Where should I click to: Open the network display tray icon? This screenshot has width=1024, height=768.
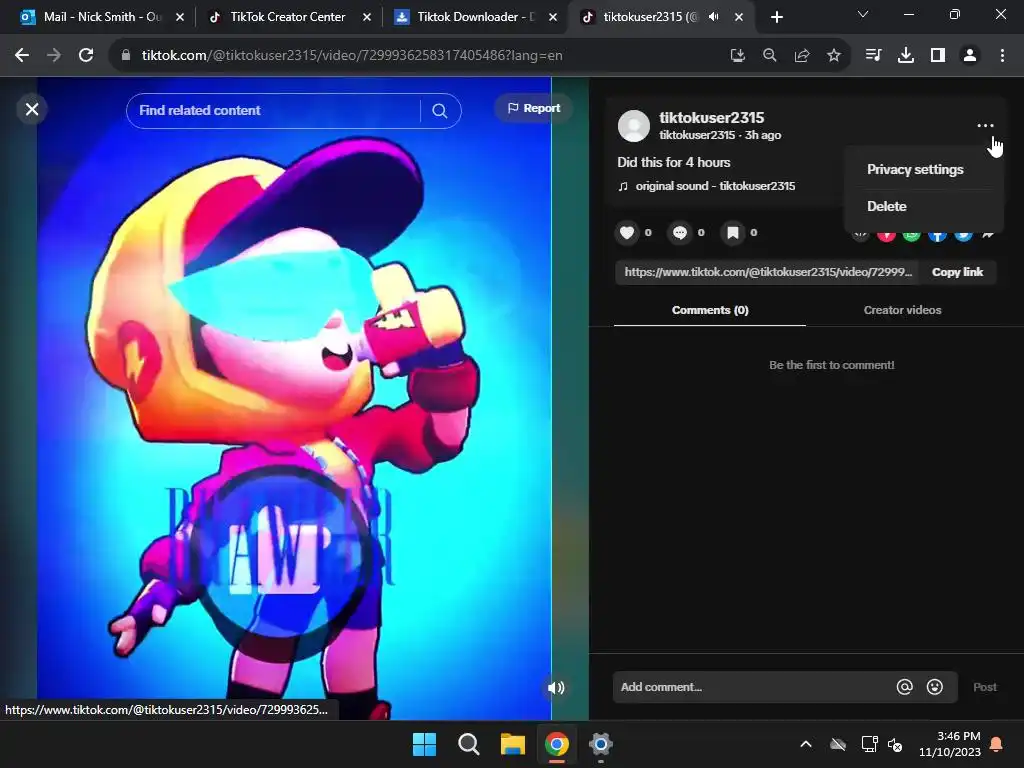tap(869, 744)
